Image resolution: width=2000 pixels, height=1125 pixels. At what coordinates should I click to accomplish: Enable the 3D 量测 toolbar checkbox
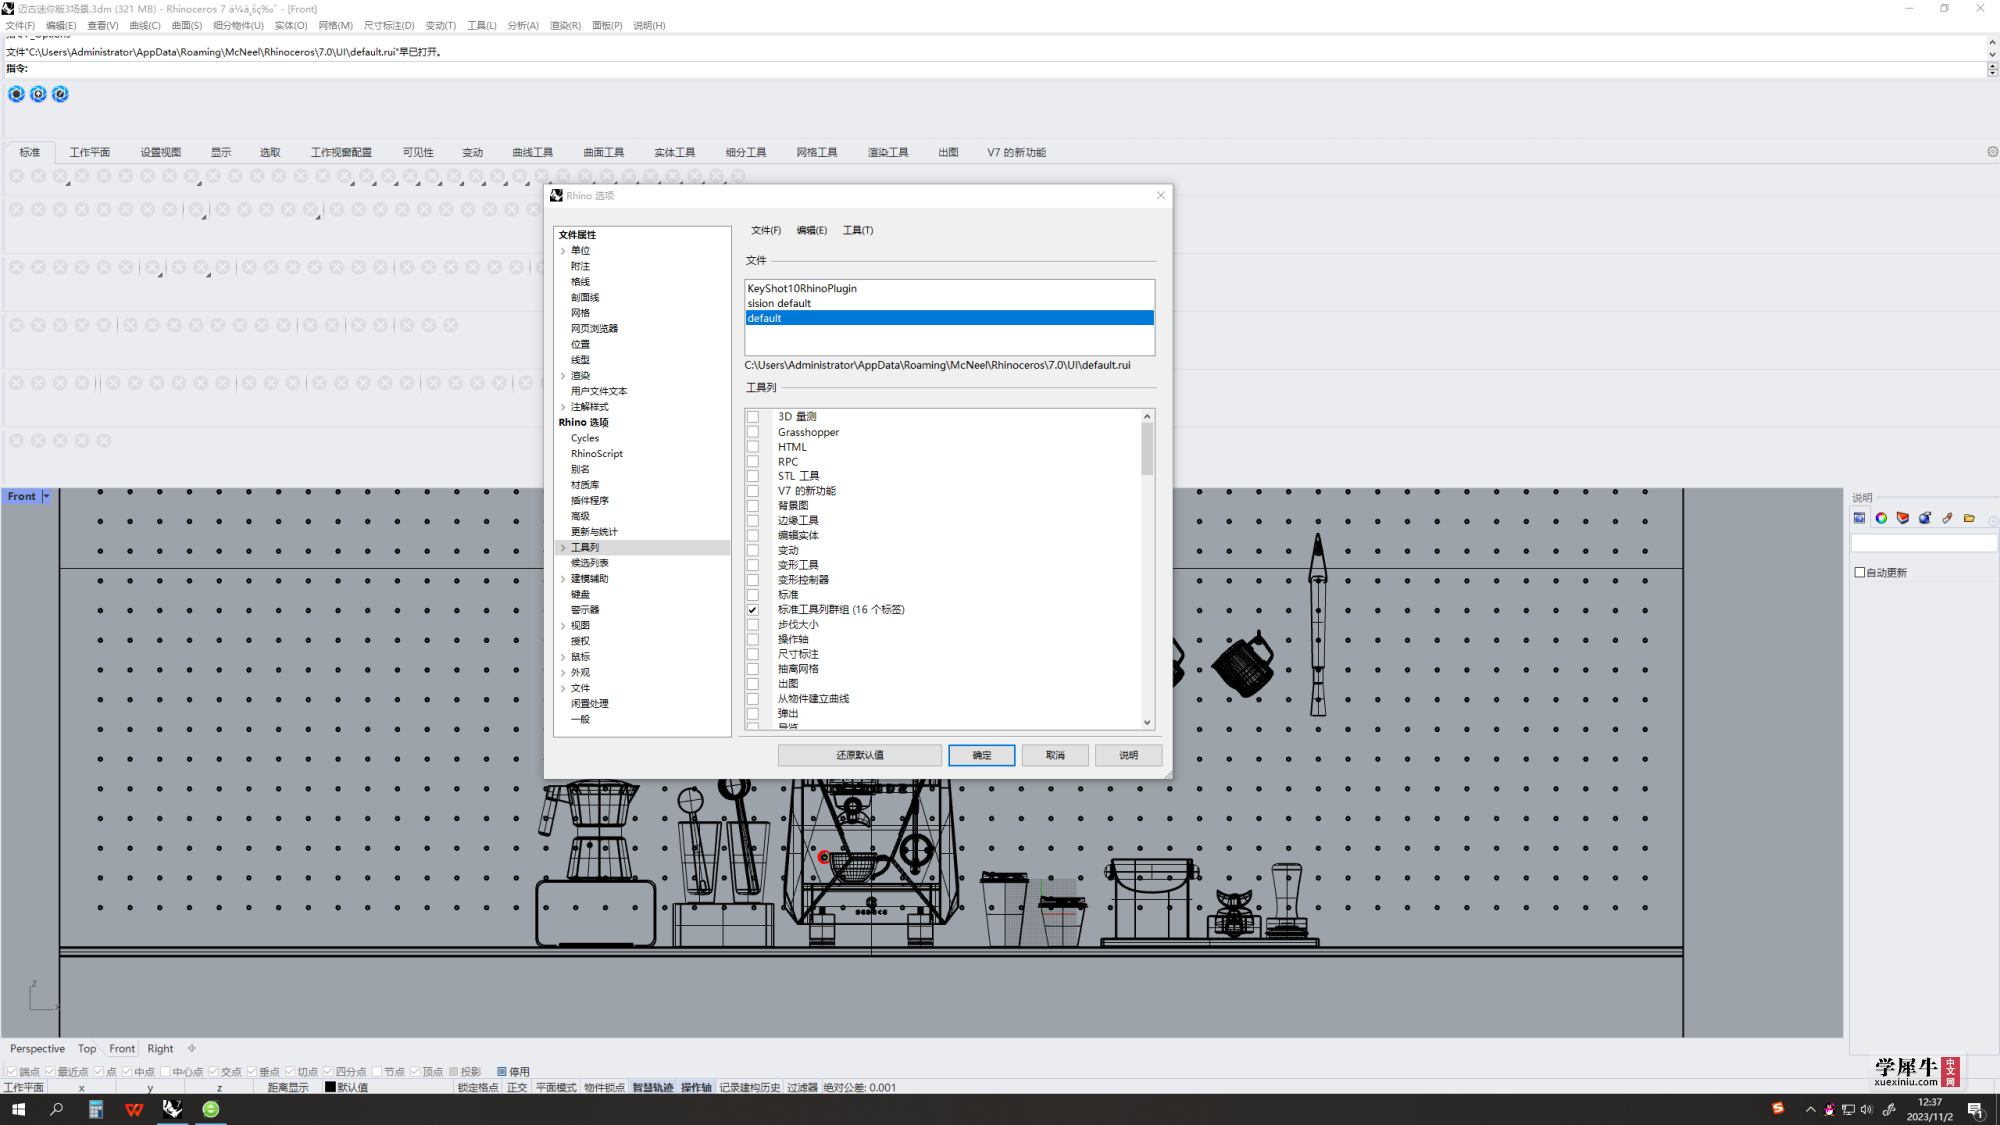click(x=753, y=417)
